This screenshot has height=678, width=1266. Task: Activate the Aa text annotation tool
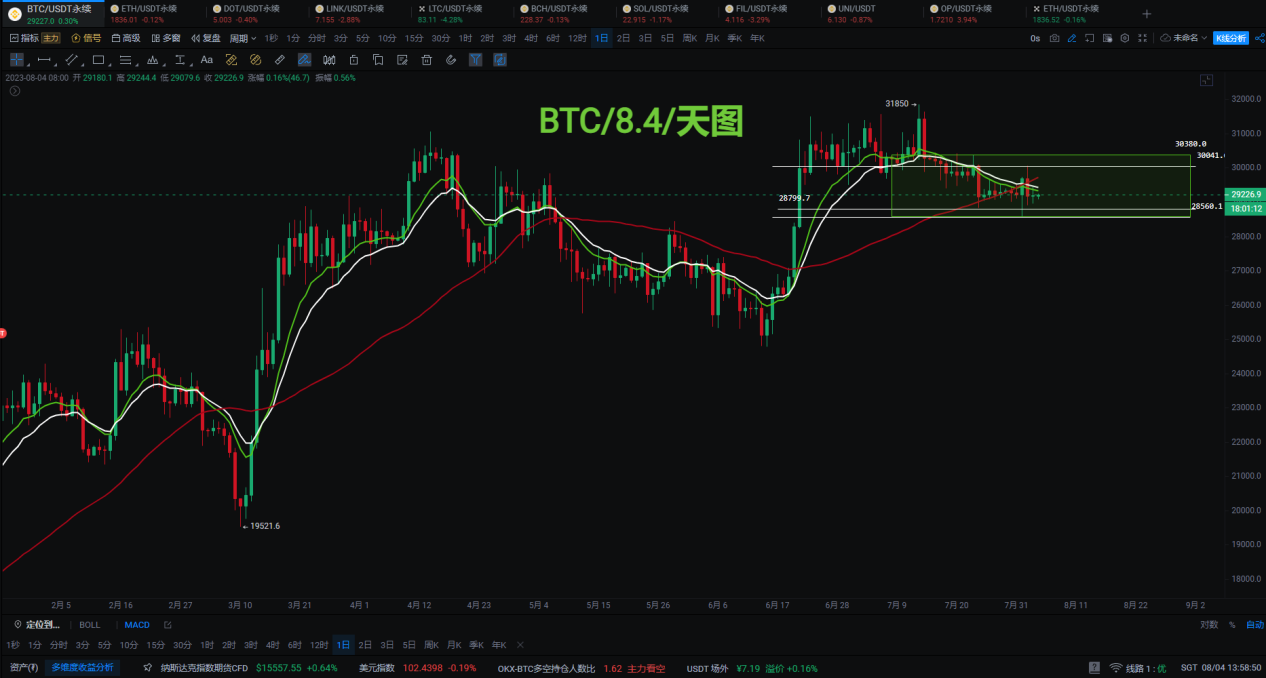pyautogui.click(x=207, y=60)
